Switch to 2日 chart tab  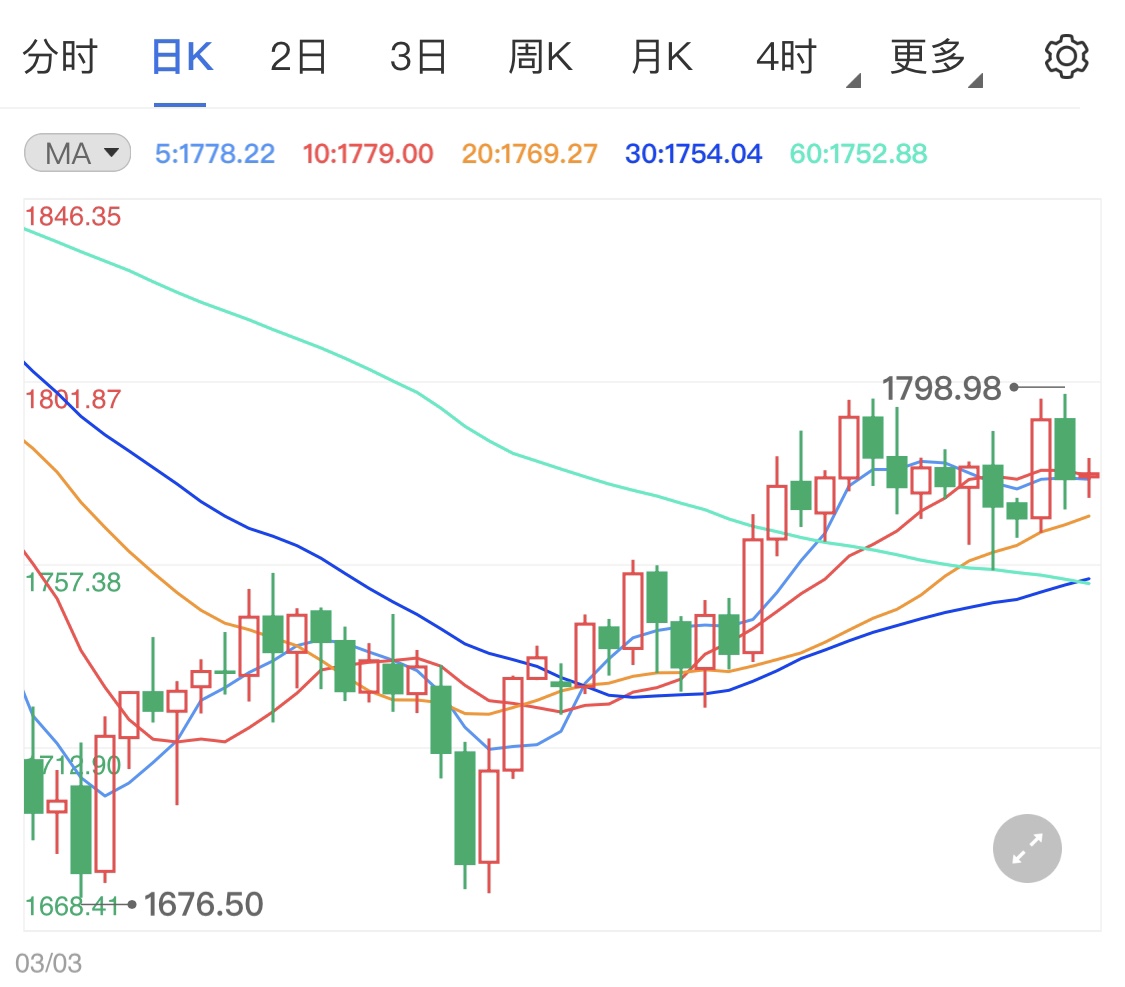(x=298, y=57)
